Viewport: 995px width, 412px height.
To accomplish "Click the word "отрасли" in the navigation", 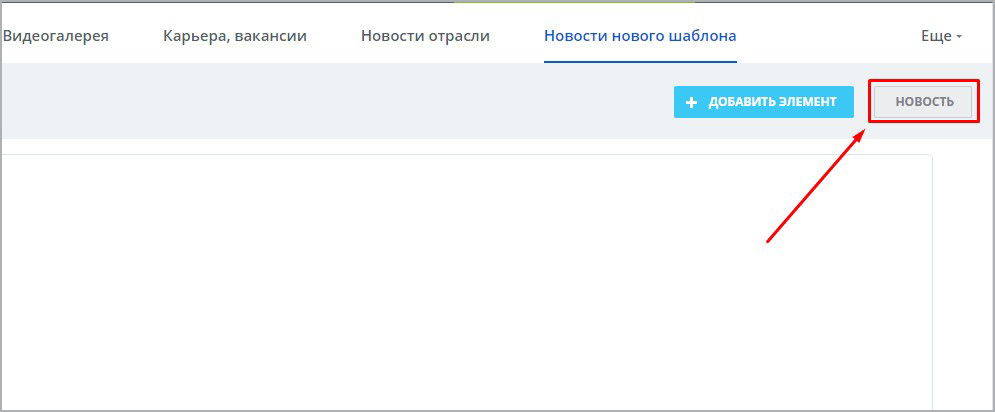I will [x=459, y=36].
